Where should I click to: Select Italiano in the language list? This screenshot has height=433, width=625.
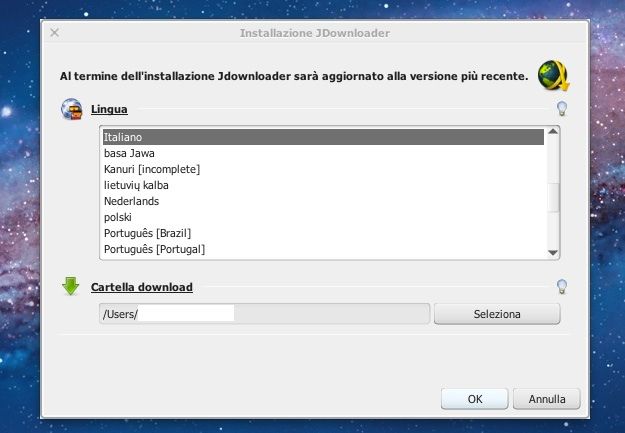click(323, 137)
